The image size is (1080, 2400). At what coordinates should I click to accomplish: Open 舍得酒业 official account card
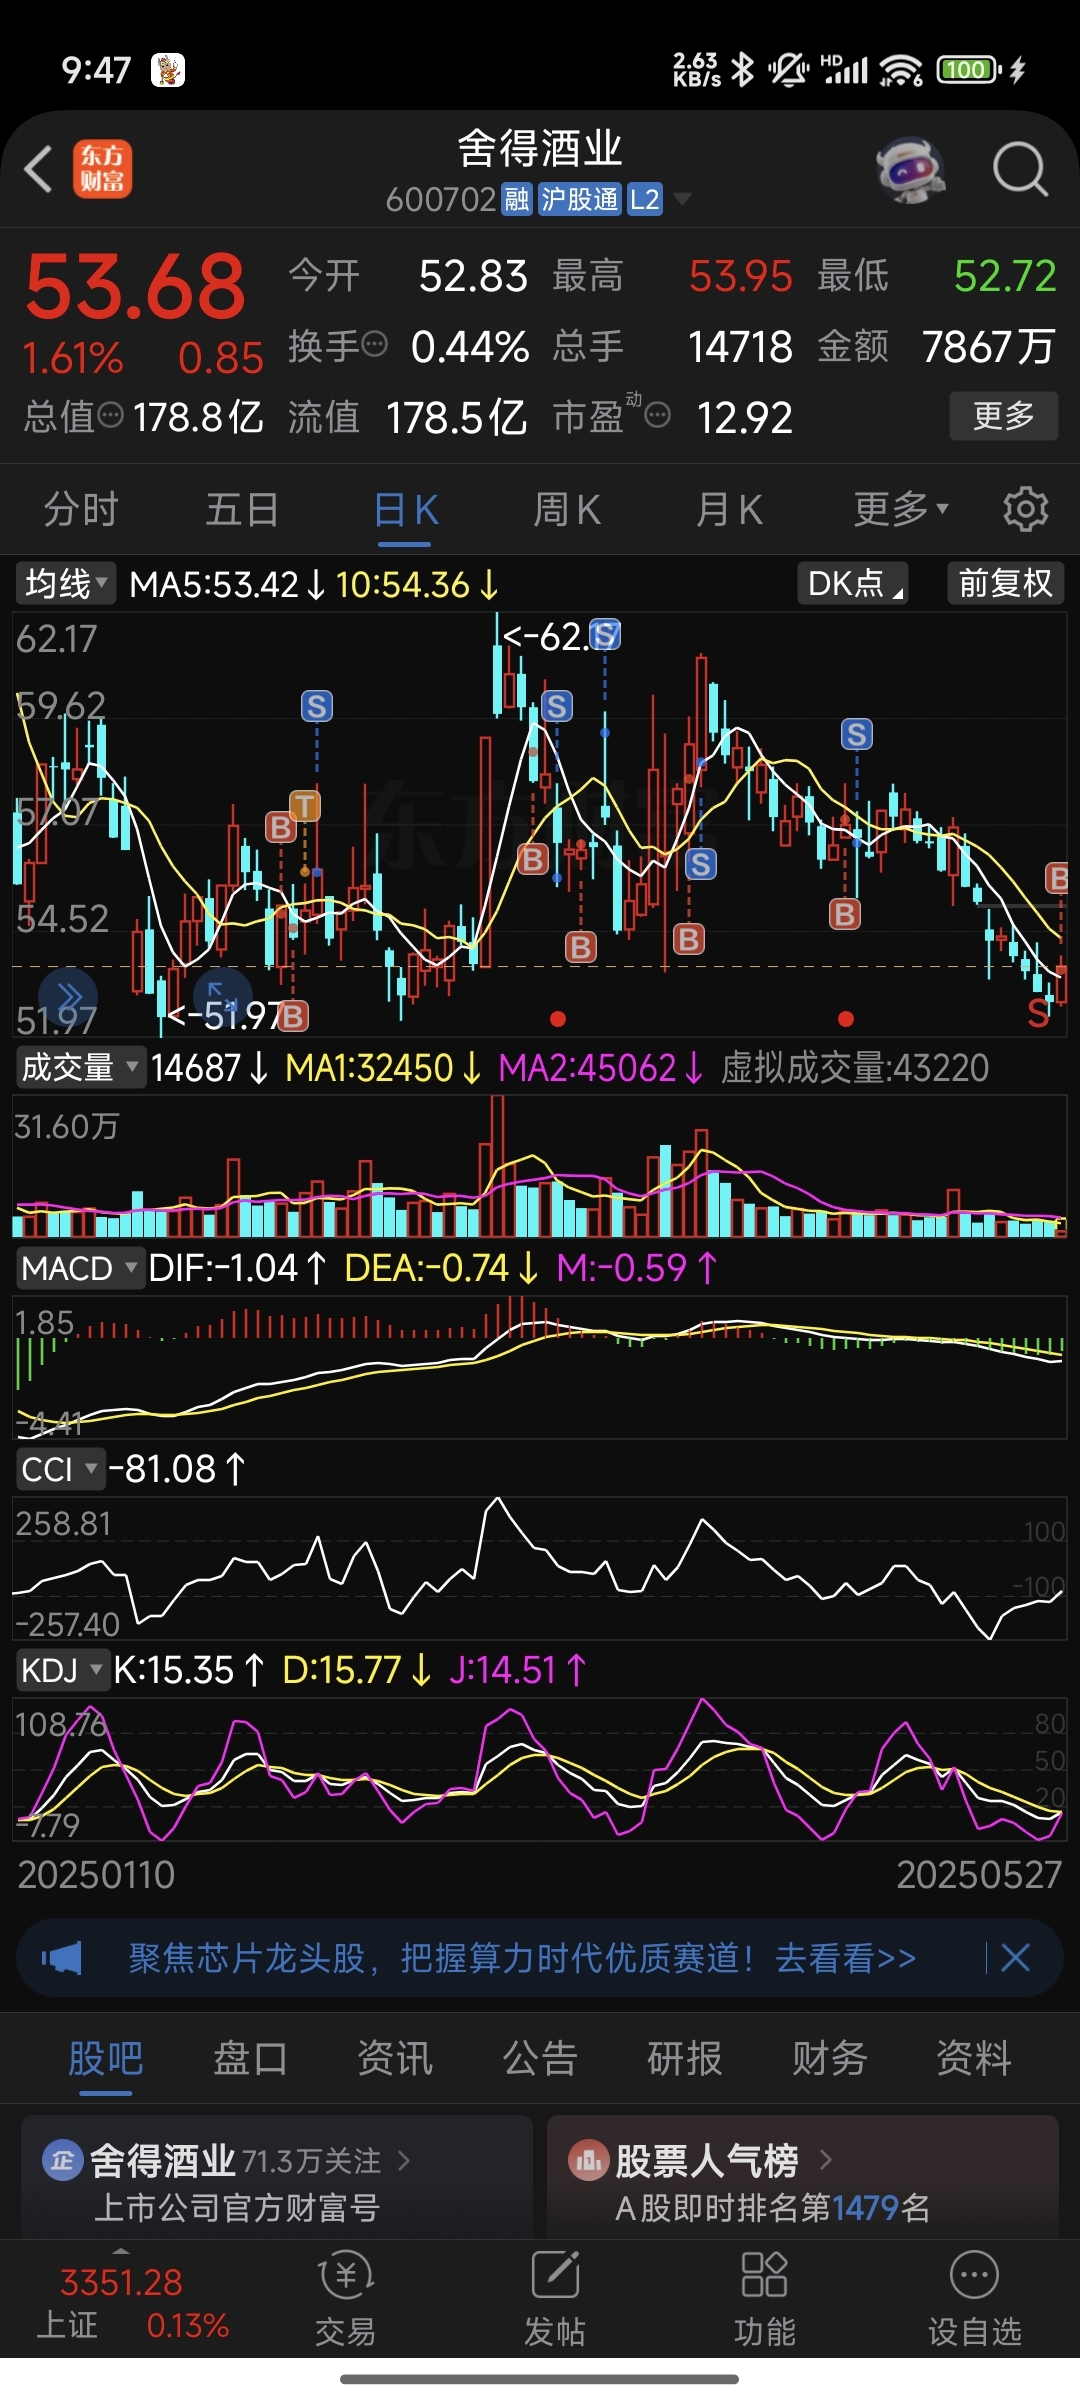(x=277, y=2177)
